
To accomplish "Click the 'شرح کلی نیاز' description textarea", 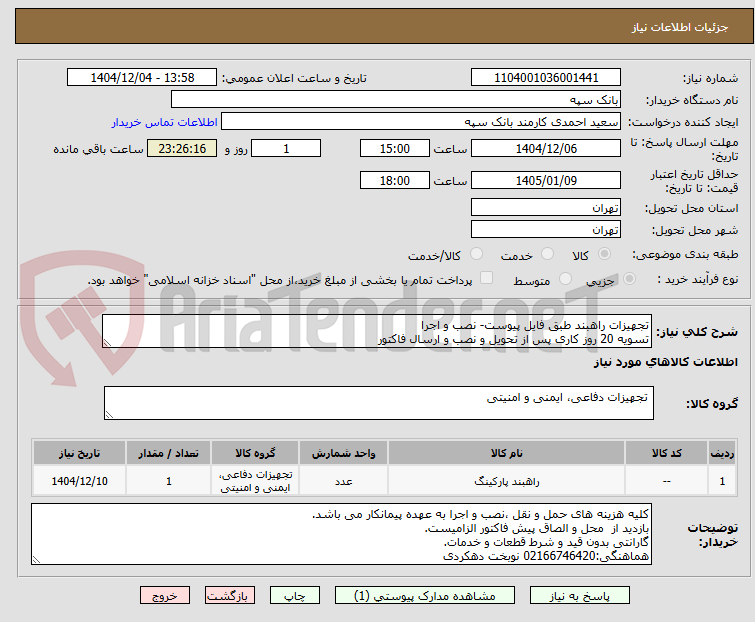I will point(377,332).
